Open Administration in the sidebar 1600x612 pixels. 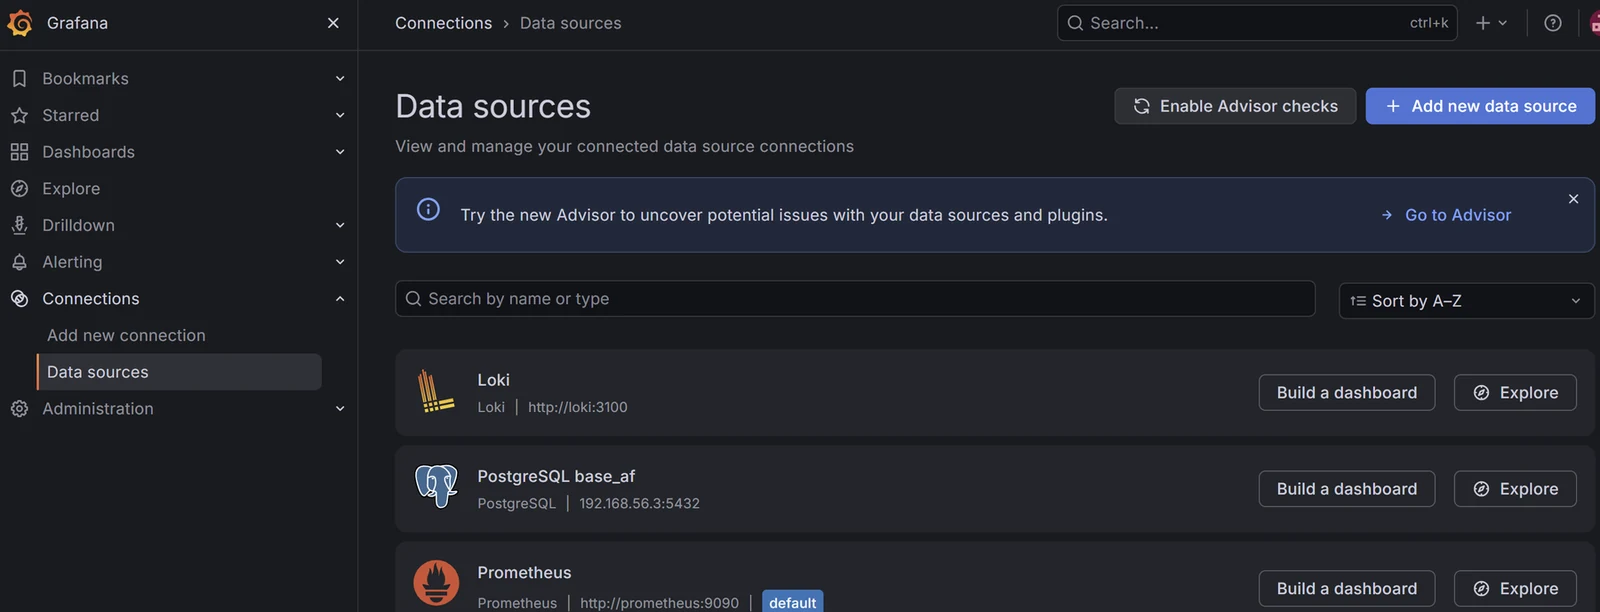point(98,408)
